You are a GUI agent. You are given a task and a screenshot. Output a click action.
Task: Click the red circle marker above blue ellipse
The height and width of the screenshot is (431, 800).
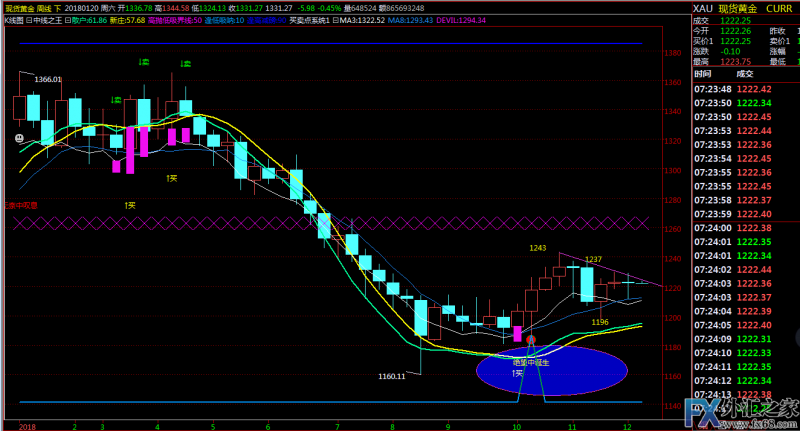tap(532, 341)
